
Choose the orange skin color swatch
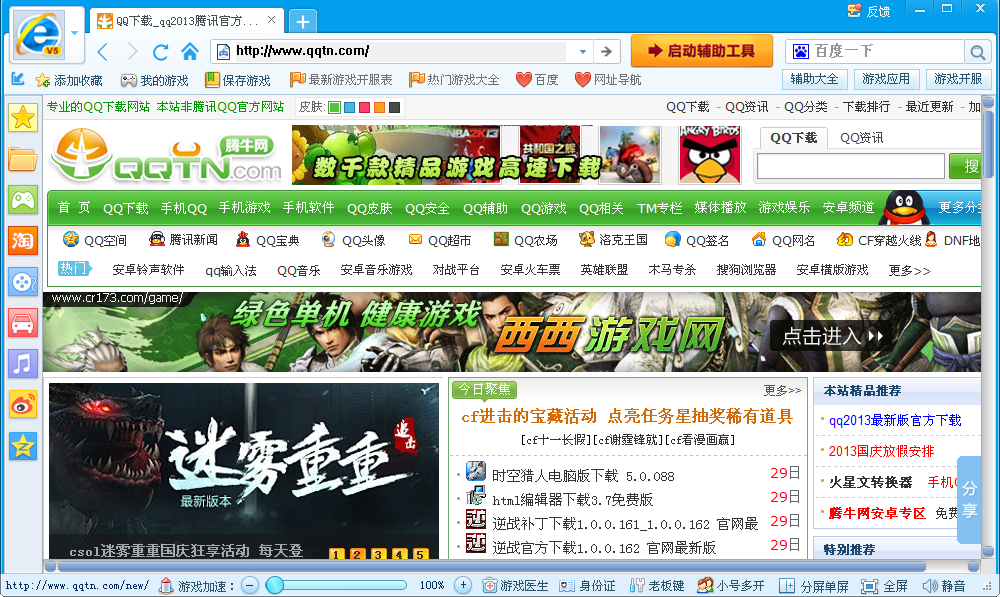pos(379,107)
